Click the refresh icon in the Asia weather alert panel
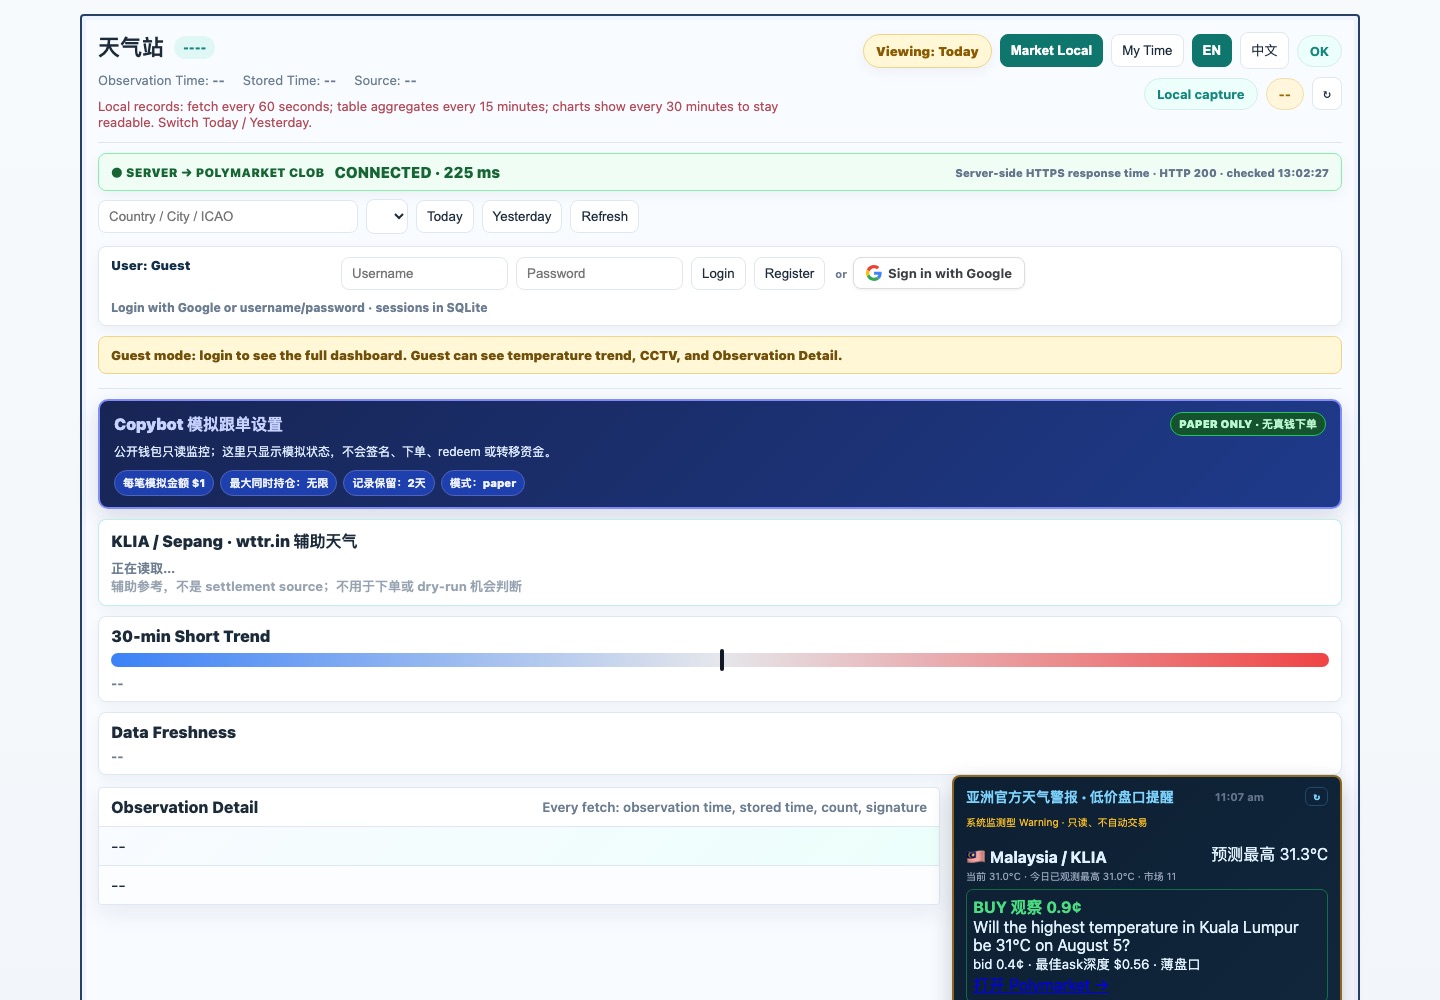The height and width of the screenshot is (1000, 1440). (x=1316, y=797)
